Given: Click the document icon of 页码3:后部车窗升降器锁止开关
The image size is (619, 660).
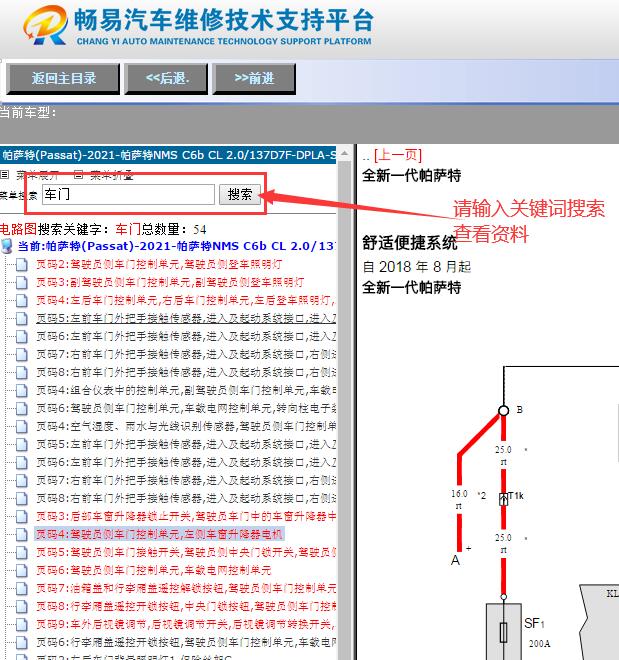Looking at the screenshot, I should click(x=21, y=516).
